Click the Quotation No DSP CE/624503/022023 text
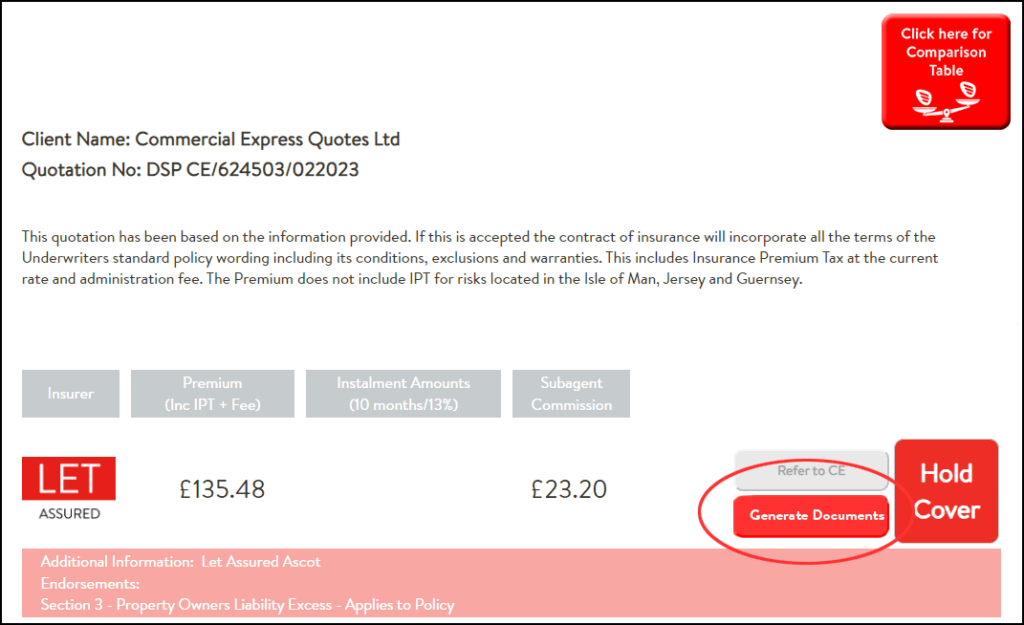The width and height of the screenshot is (1024, 625). [x=190, y=170]
